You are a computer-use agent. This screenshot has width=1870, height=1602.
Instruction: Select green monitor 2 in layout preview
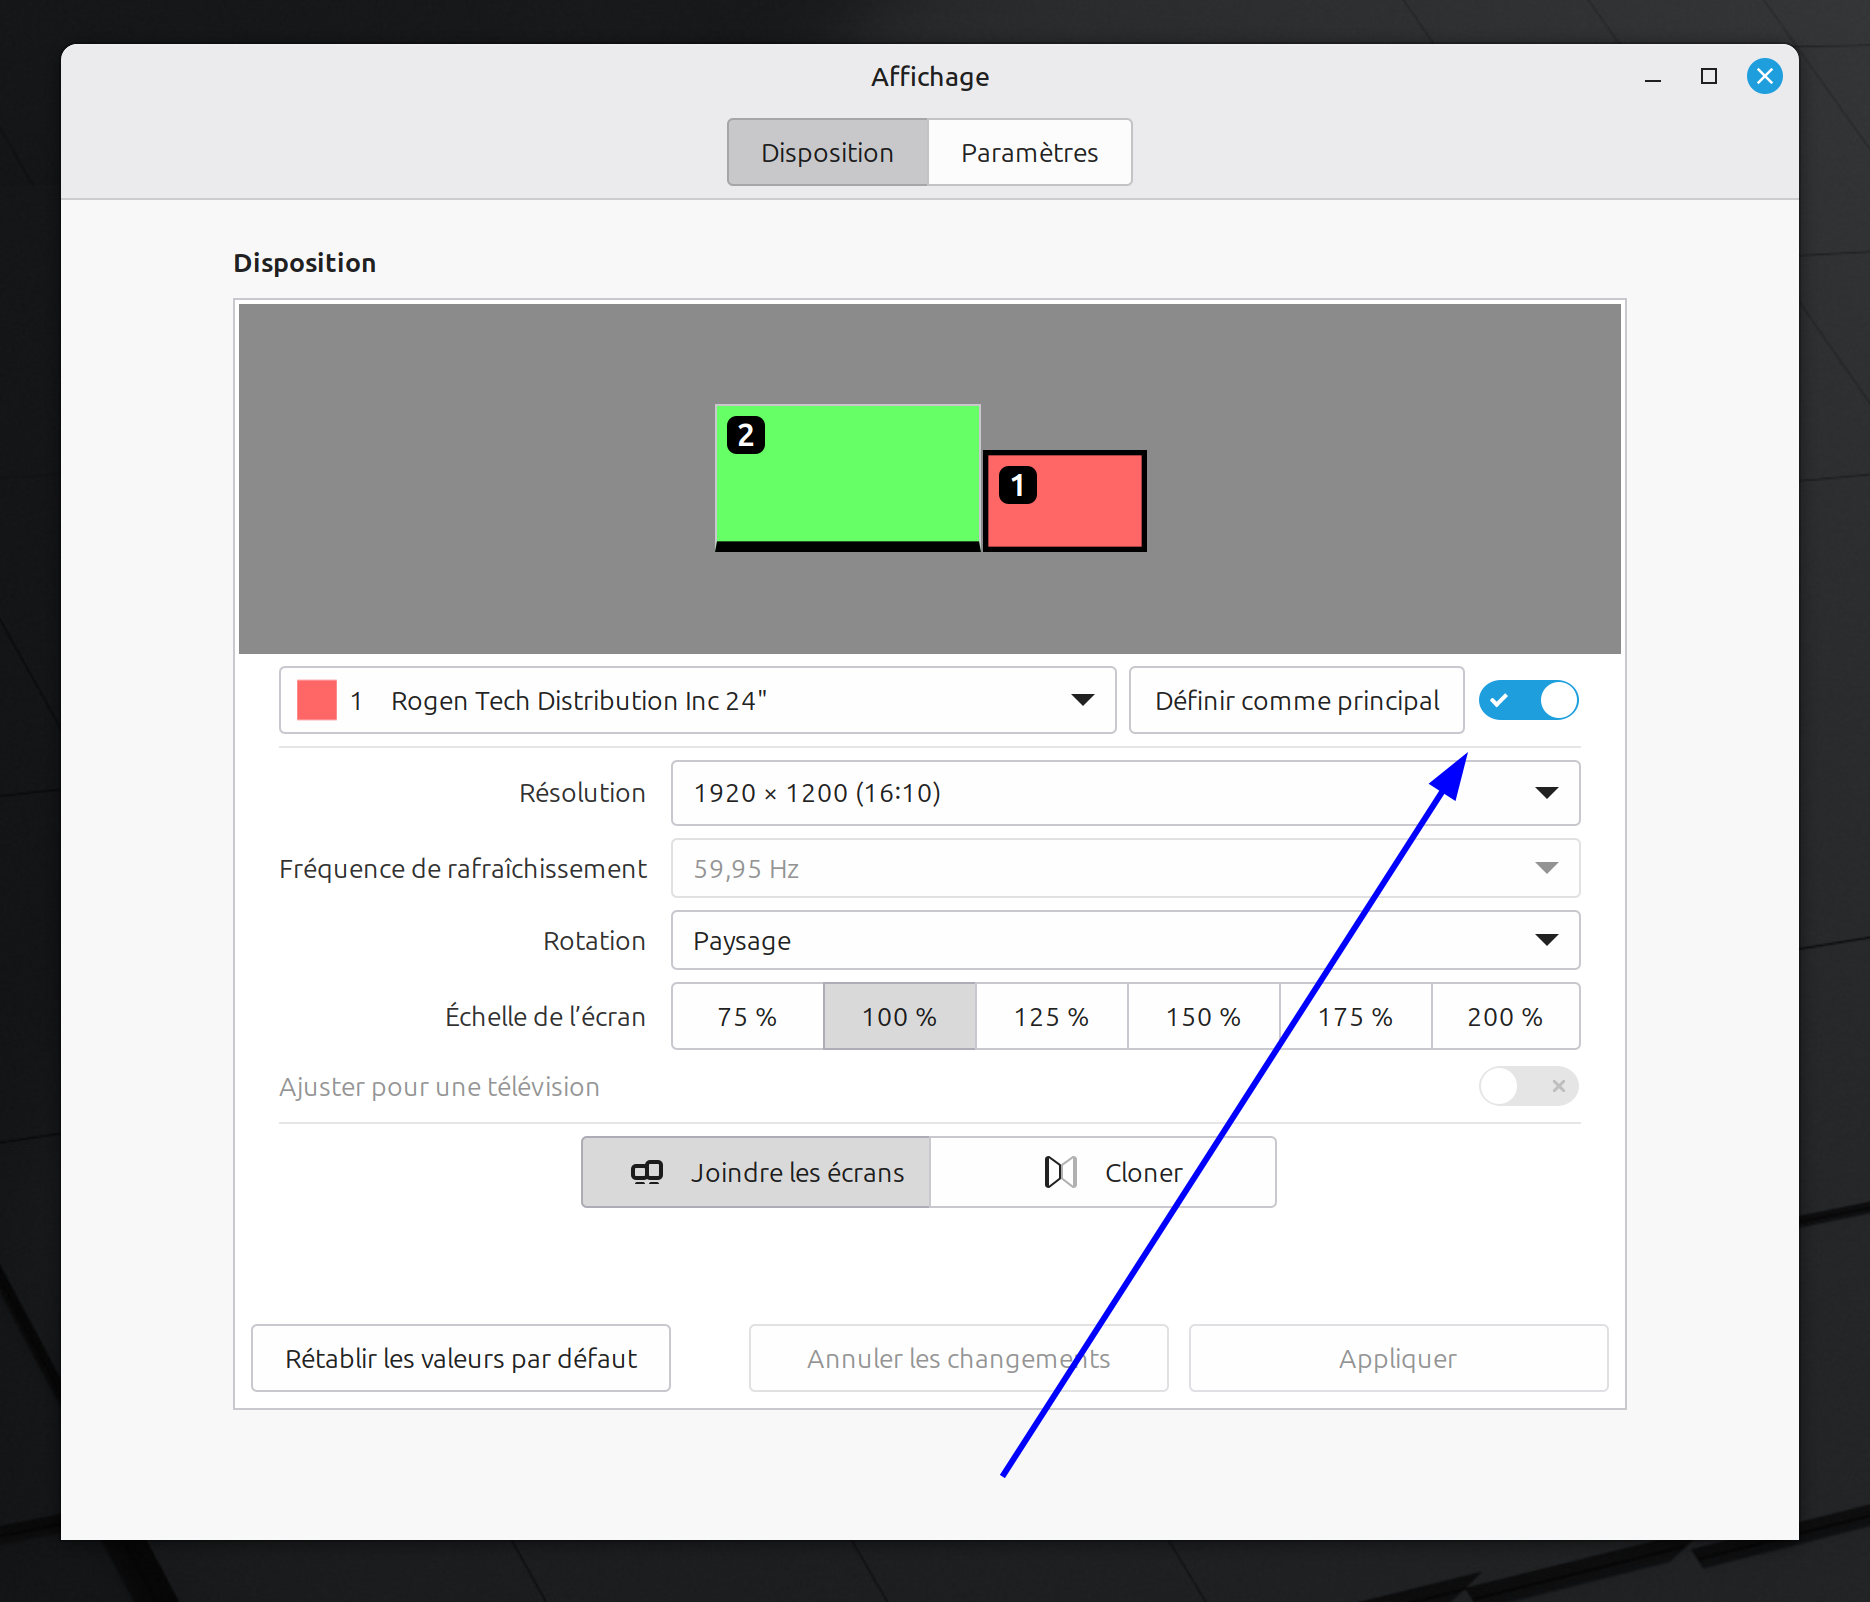pos(847,475)
